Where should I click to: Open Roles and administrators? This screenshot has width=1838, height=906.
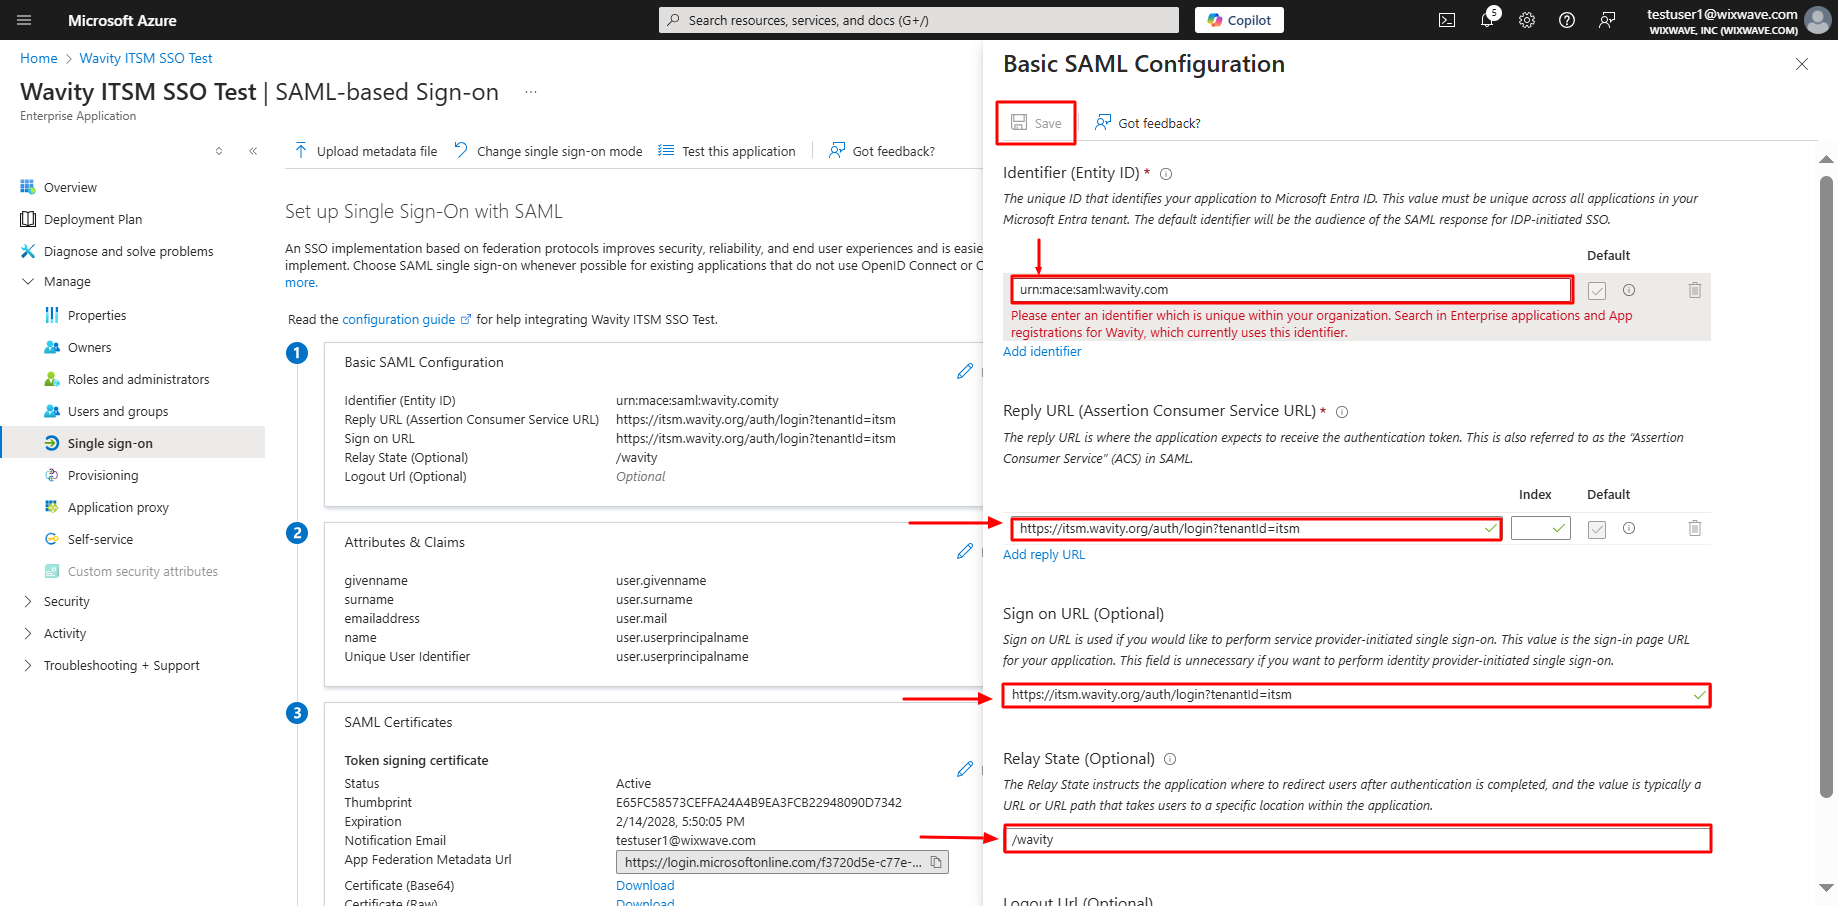138,379
